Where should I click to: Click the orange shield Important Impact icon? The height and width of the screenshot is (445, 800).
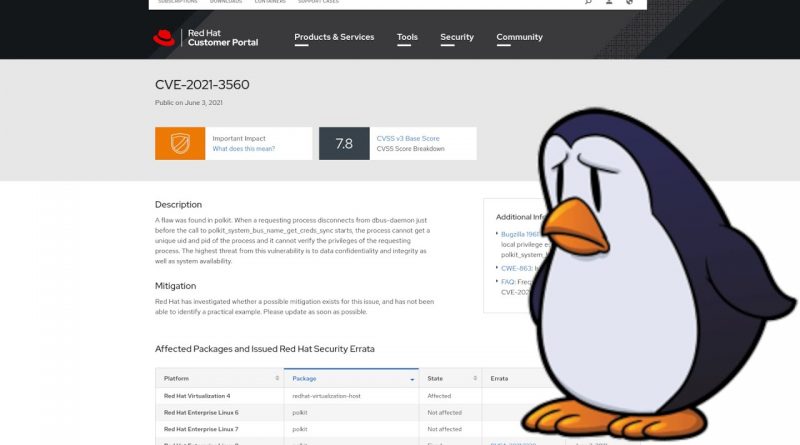tap(180, 143)
